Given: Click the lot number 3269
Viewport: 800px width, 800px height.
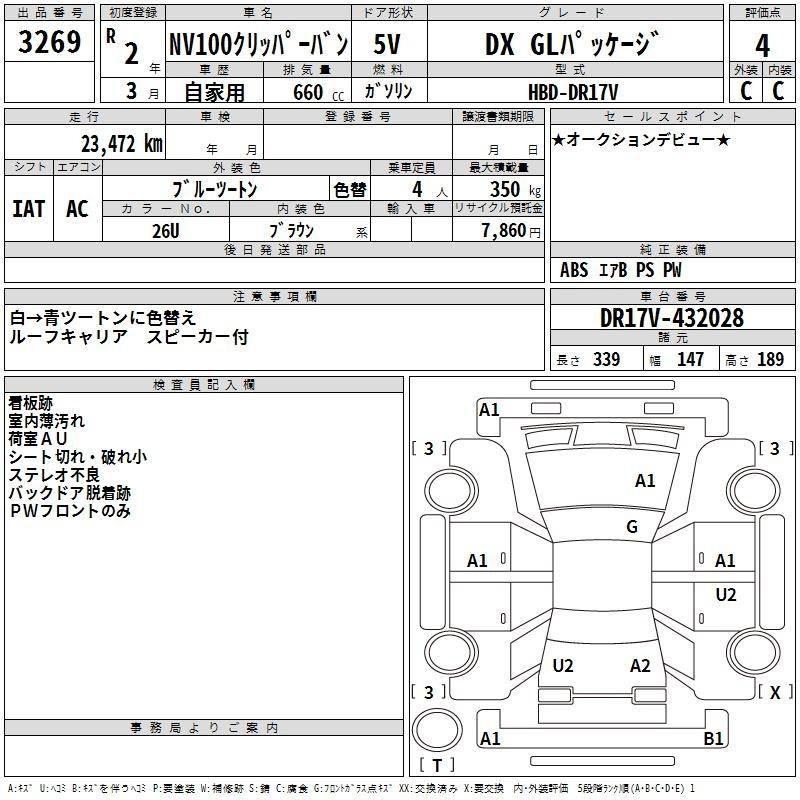Looking at the screenshot, I should tap(50, 43).
